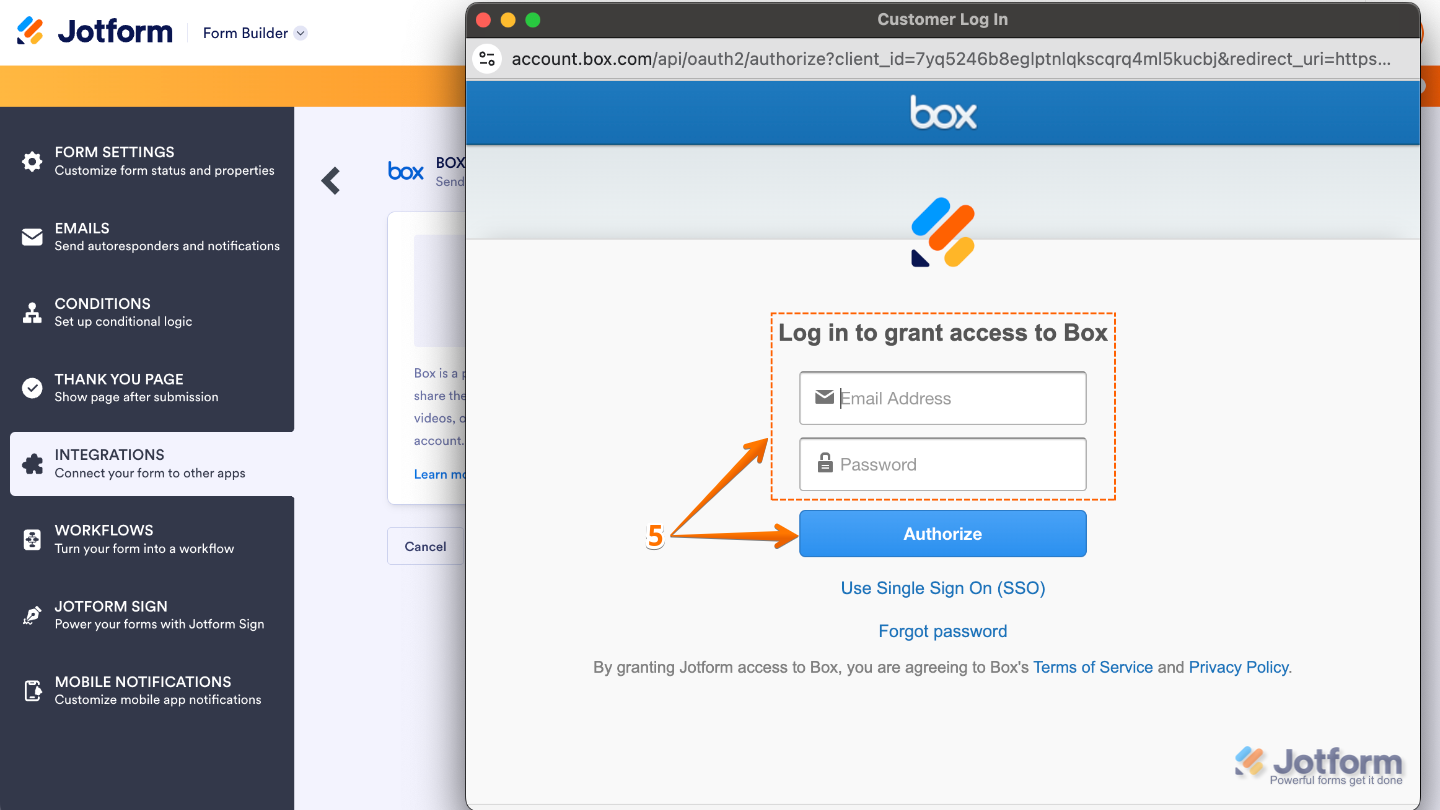Open the MOBILE NOTIFICATIONS tab
Viewport: 1440px width, 810px height.
click(x=147, y=691)
